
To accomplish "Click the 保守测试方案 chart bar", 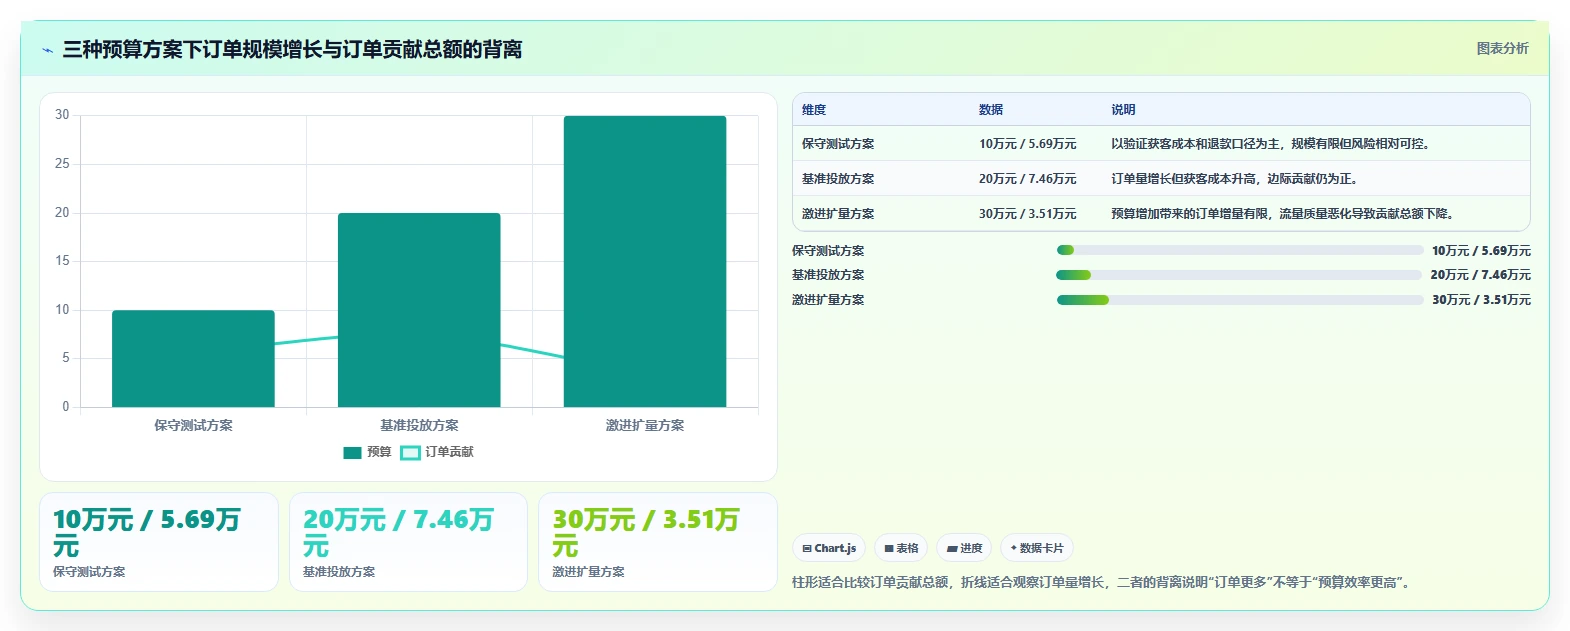I will pyautogui.click(x=193, y=358).
